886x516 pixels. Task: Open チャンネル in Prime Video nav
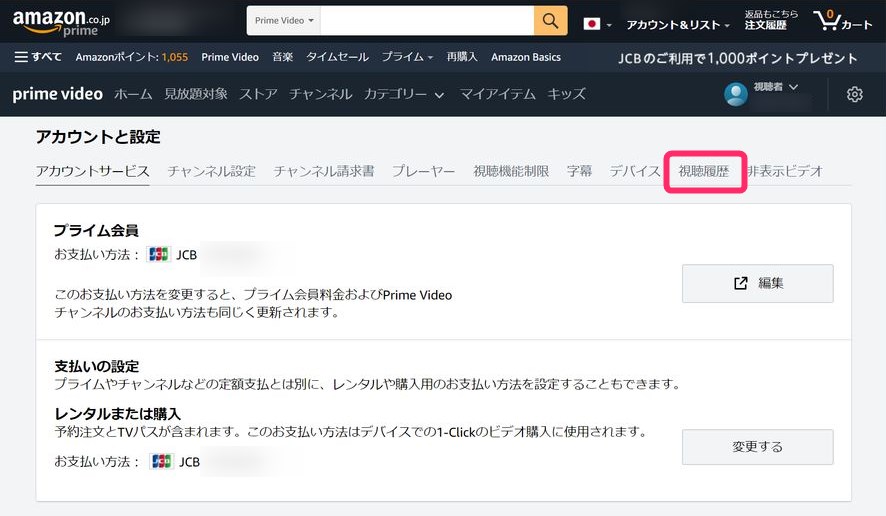[320, 94]
